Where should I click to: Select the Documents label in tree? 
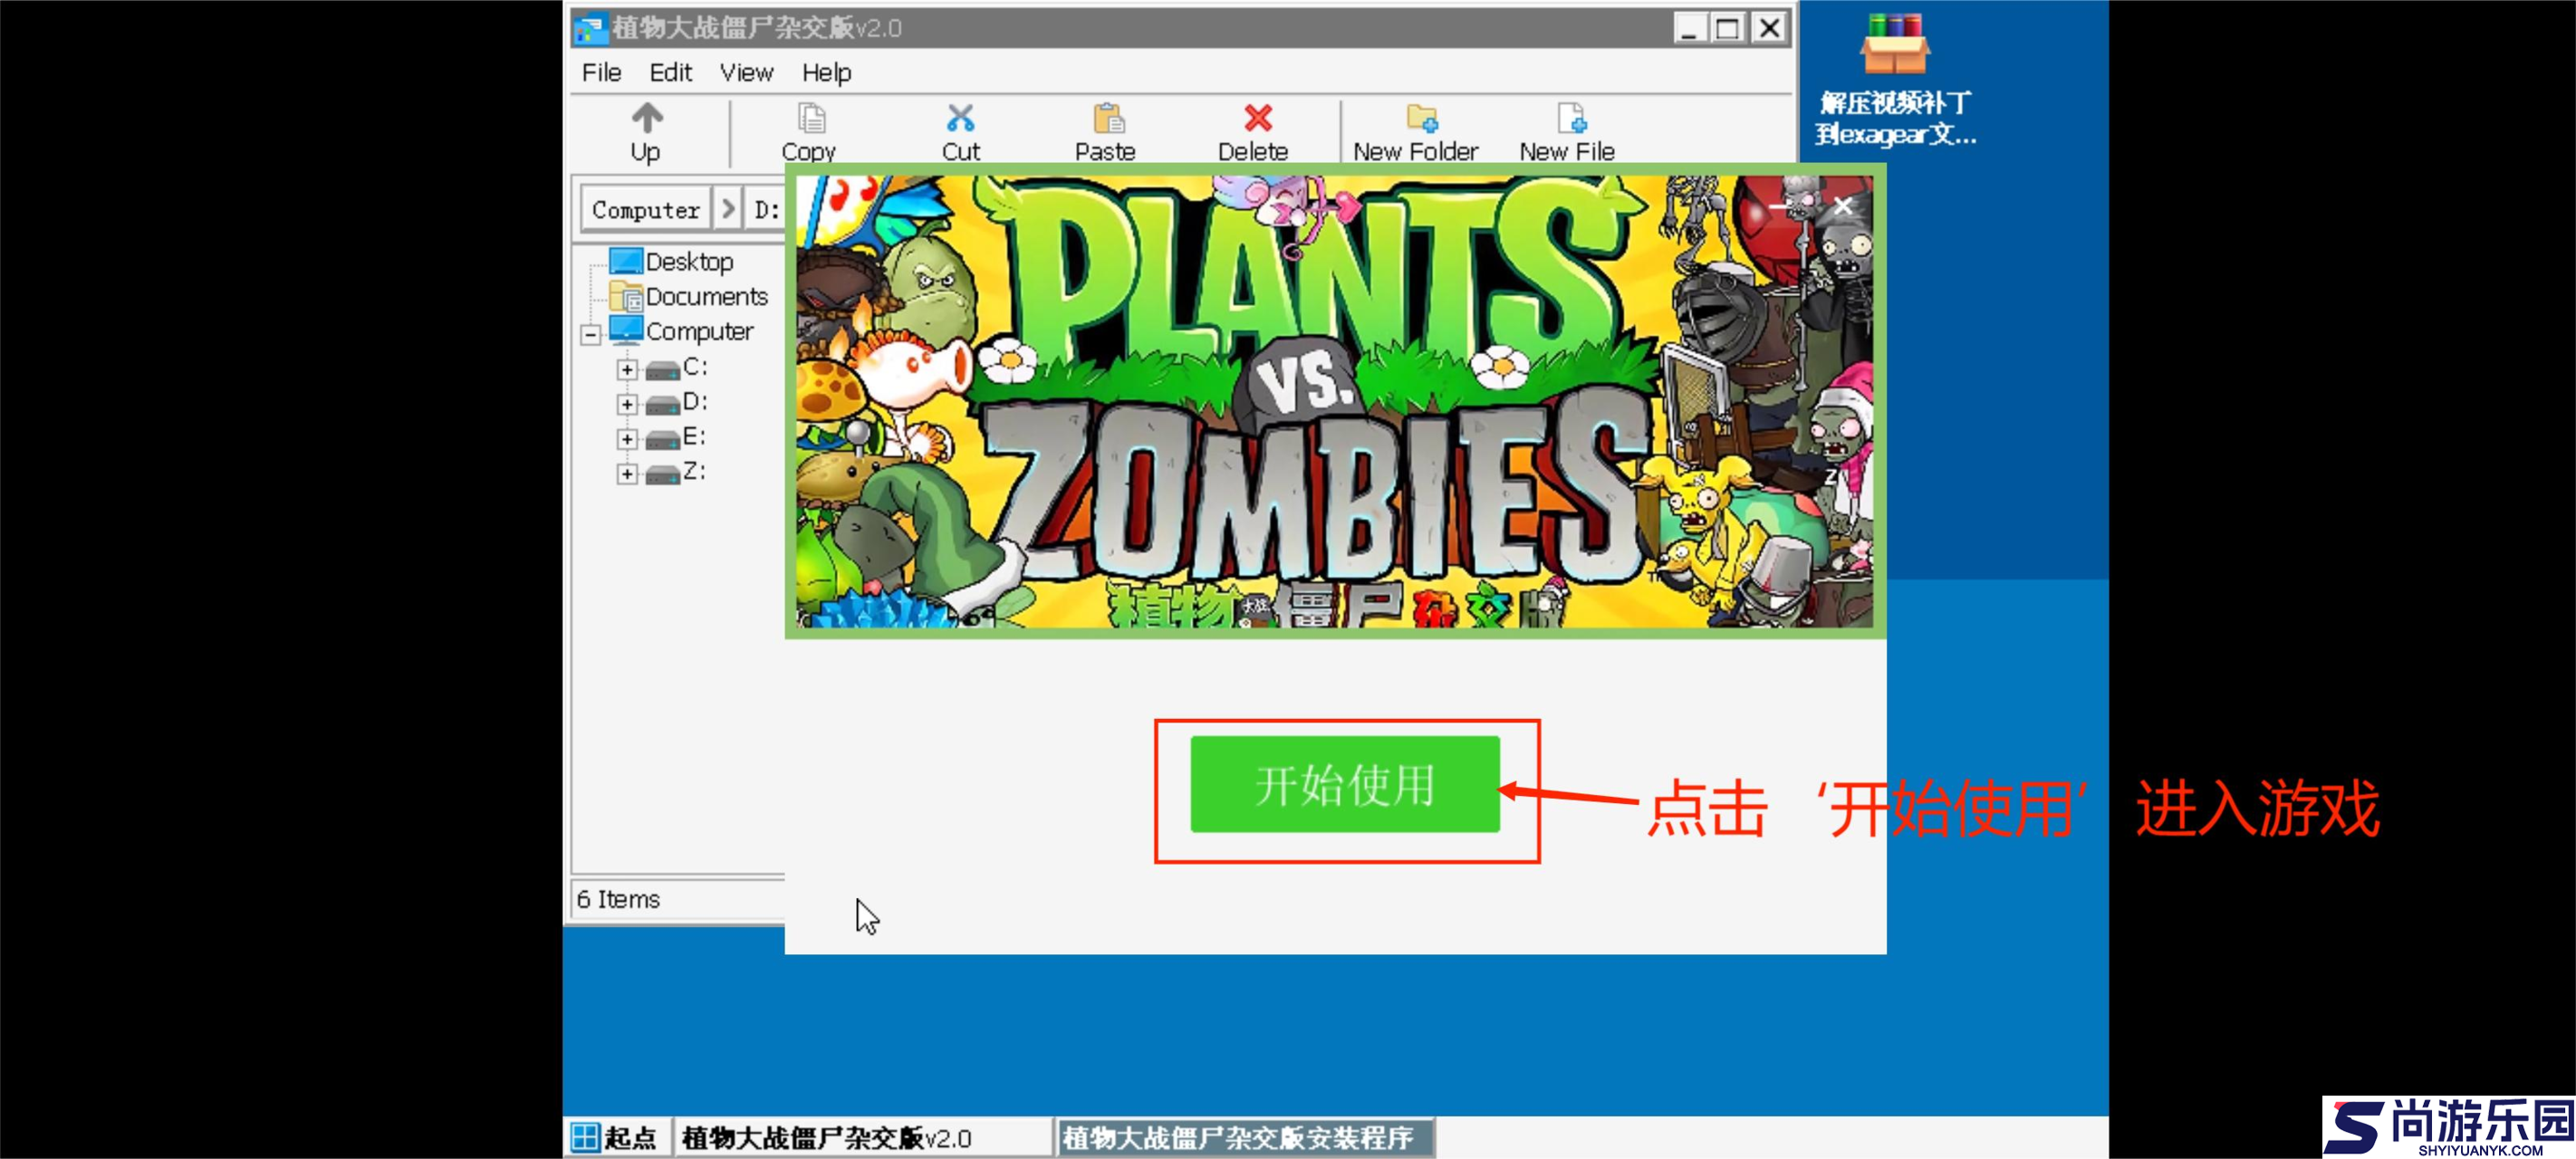707,297
